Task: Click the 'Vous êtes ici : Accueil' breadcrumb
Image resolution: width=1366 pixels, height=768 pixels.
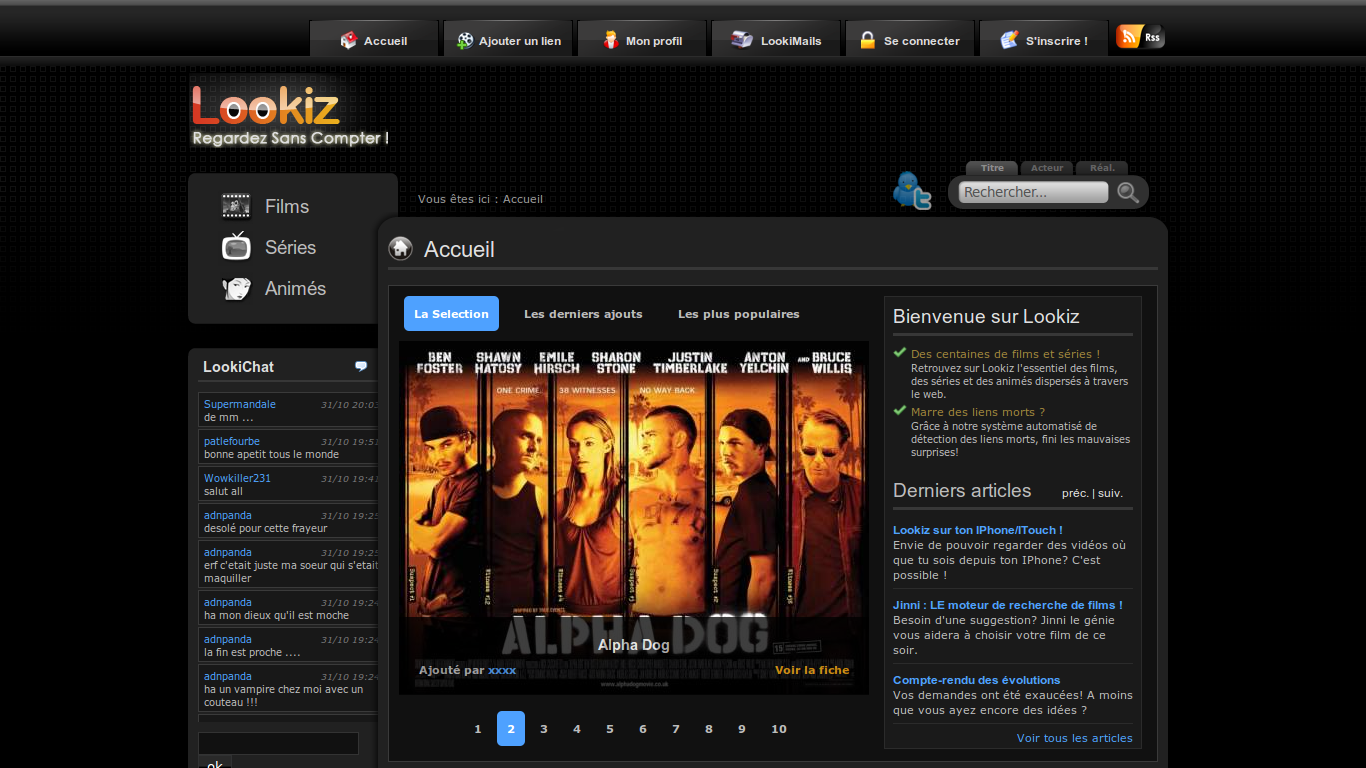Action: coord(480,199)
